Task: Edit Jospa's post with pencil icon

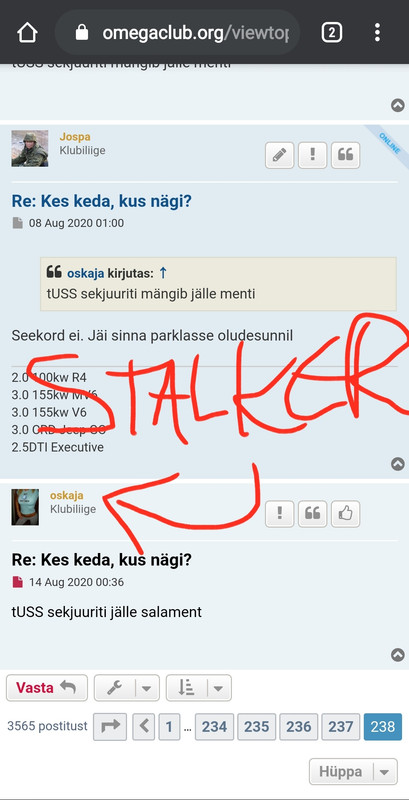Action: point(279,155)
